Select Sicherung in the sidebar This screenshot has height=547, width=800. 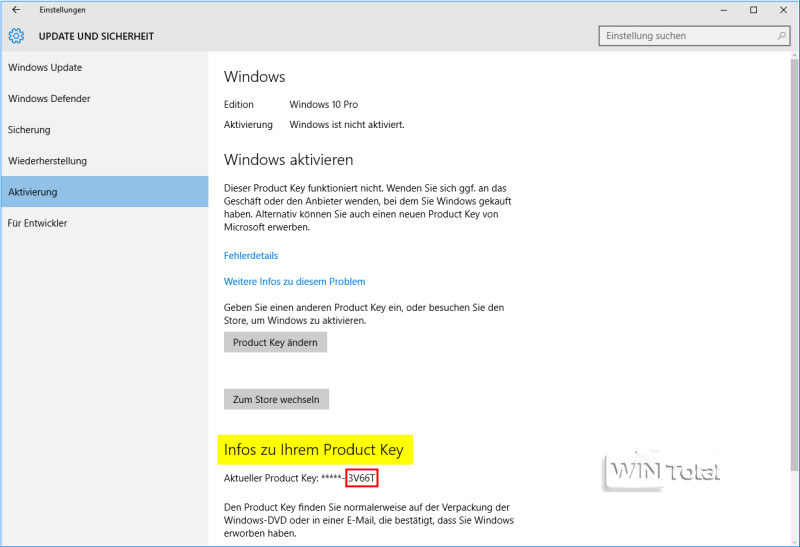pyautogui.click(x=104, y=130)
